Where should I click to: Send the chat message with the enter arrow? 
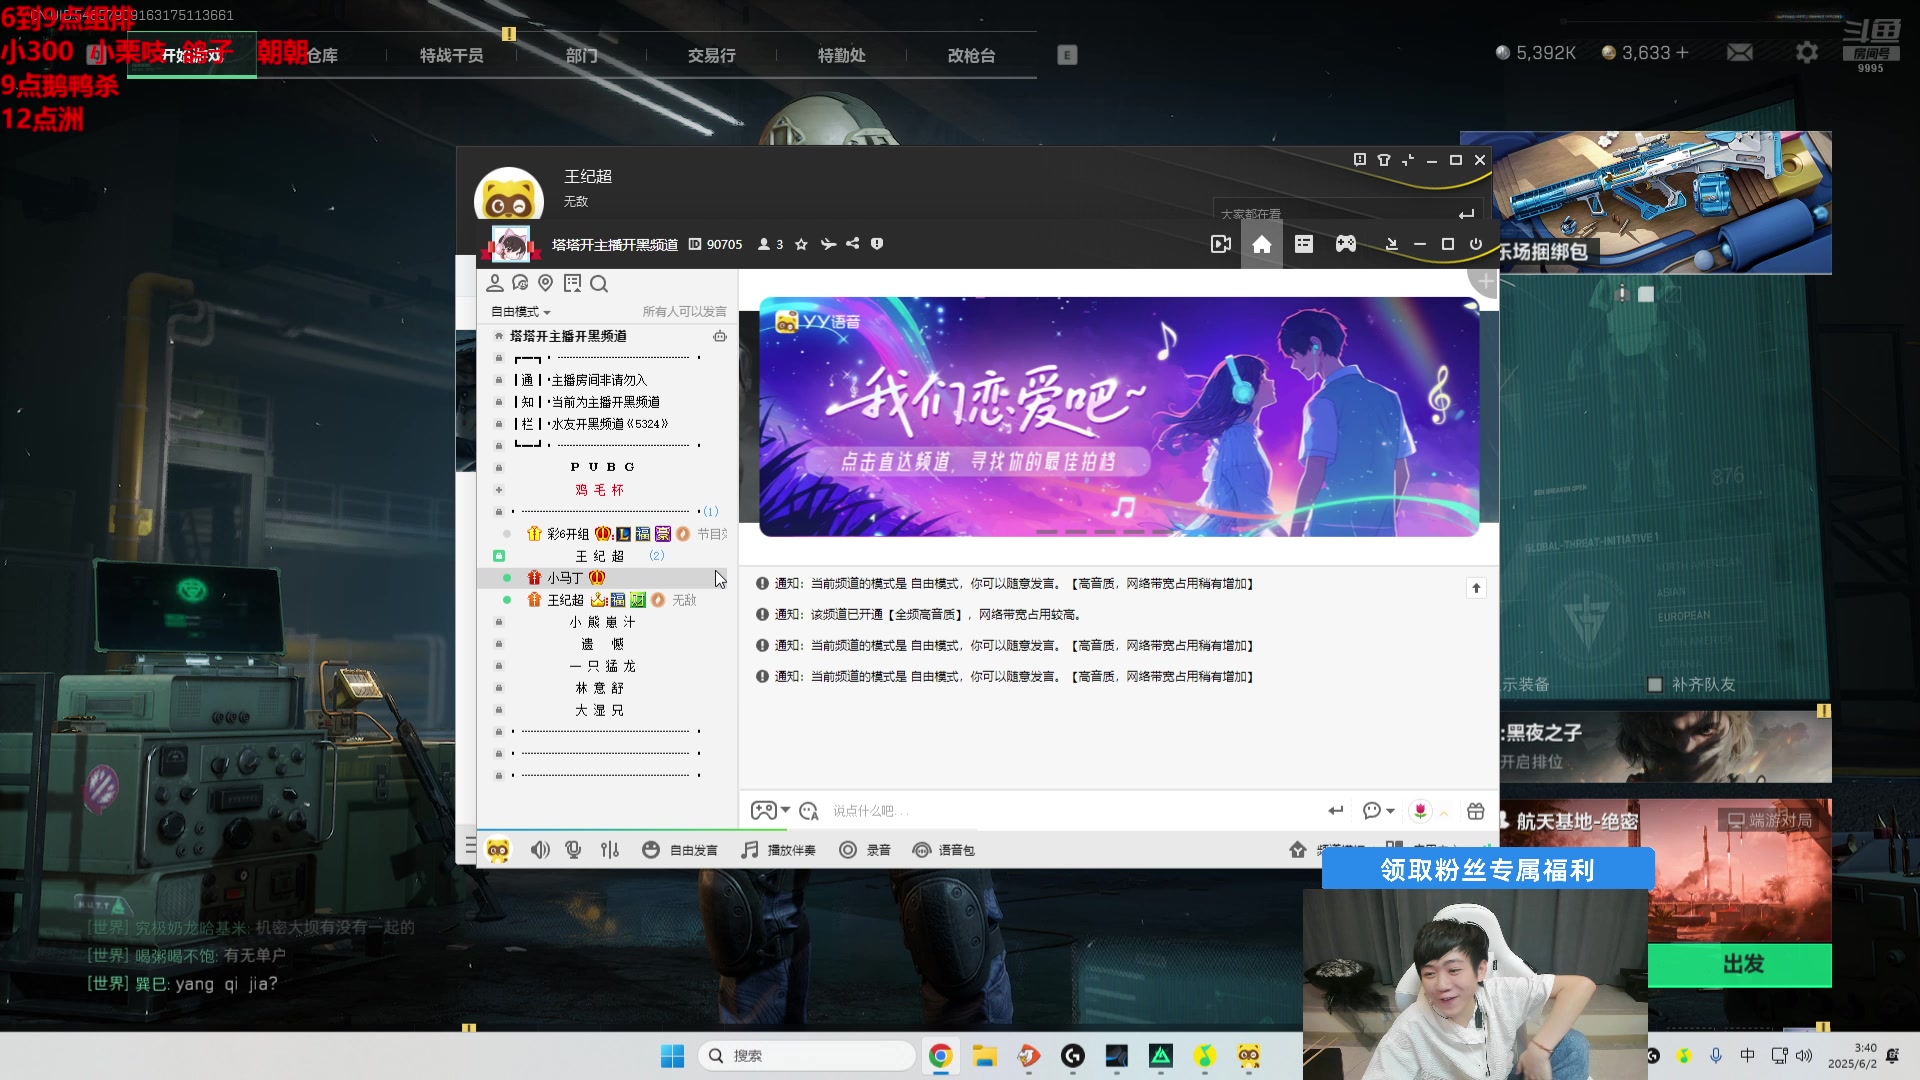tap(1335, 811)
